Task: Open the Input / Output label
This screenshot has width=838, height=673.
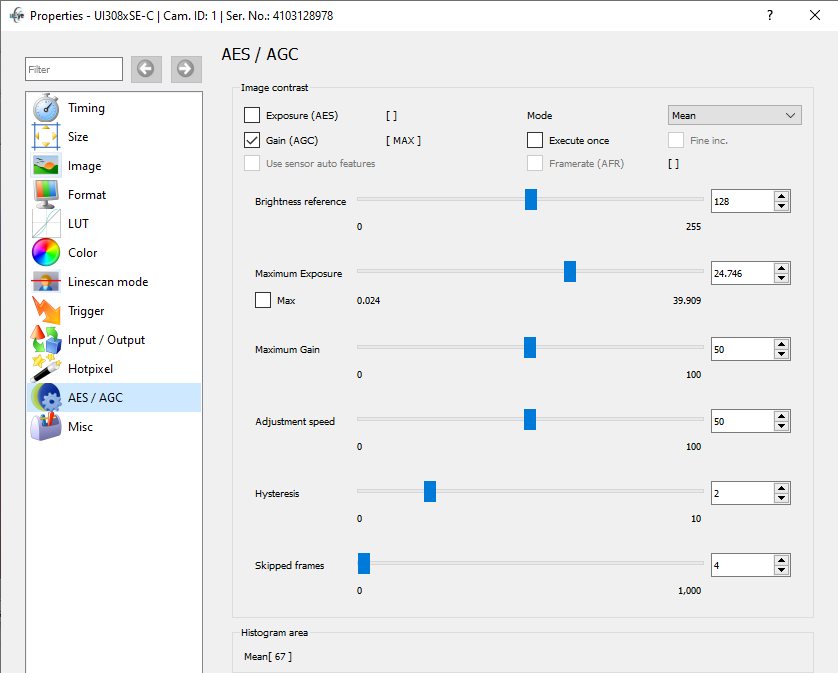Action: (106, 340)
